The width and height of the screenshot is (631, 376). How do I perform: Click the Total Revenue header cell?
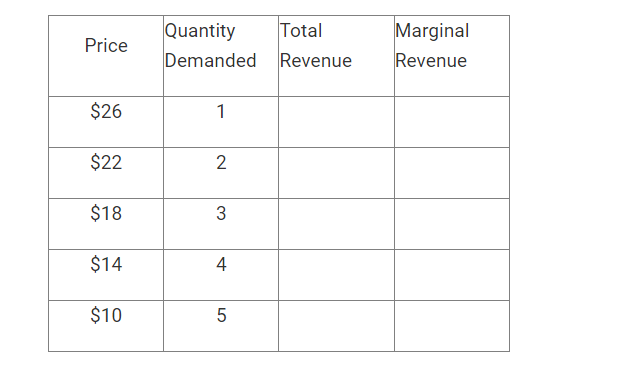[336, 56]
